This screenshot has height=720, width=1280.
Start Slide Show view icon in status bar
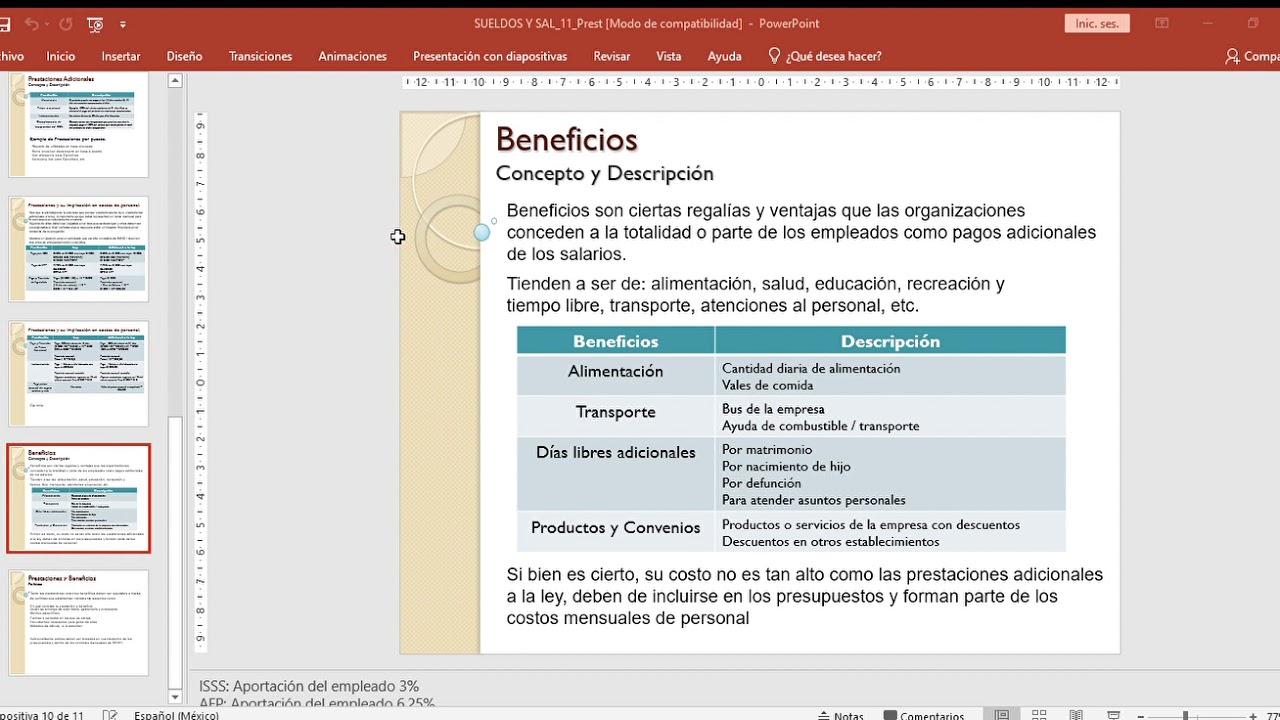click(1113, 716)
